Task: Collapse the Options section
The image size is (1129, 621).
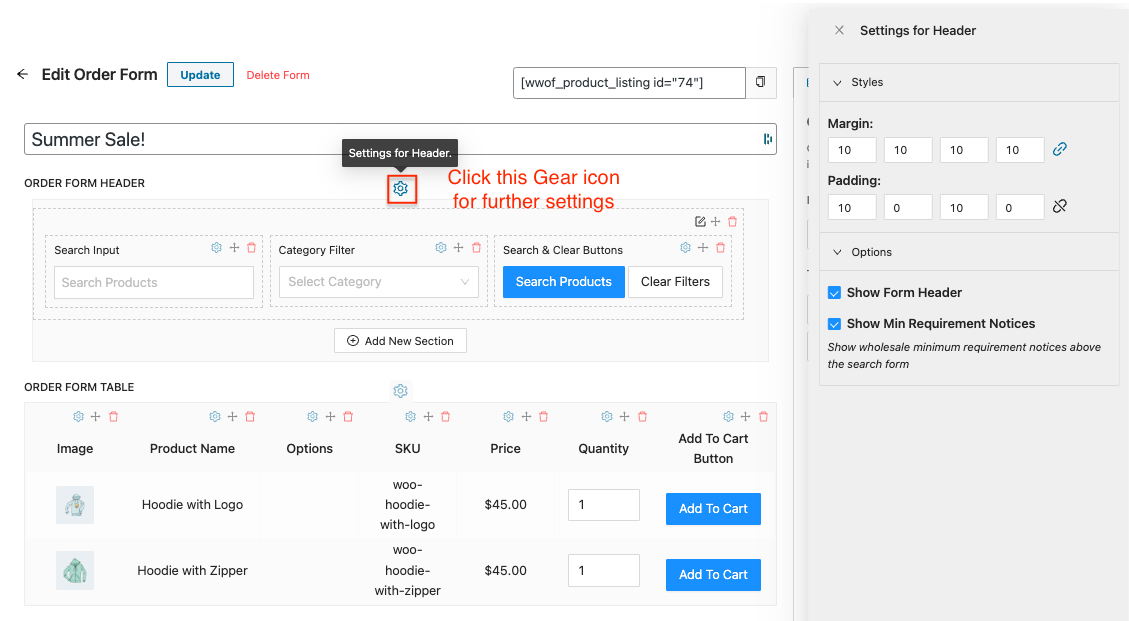Action: tap(838, 252)
